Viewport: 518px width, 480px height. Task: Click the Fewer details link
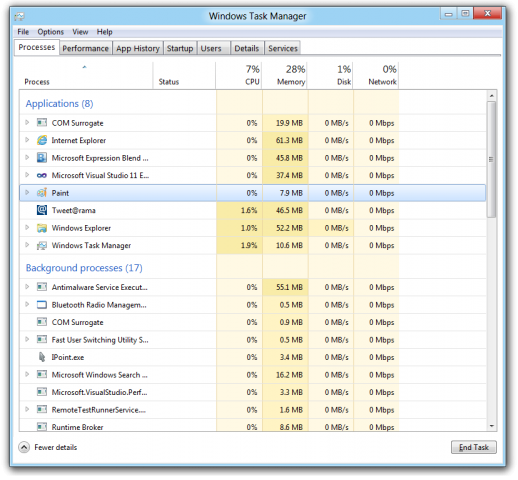(x=56, y=447)
